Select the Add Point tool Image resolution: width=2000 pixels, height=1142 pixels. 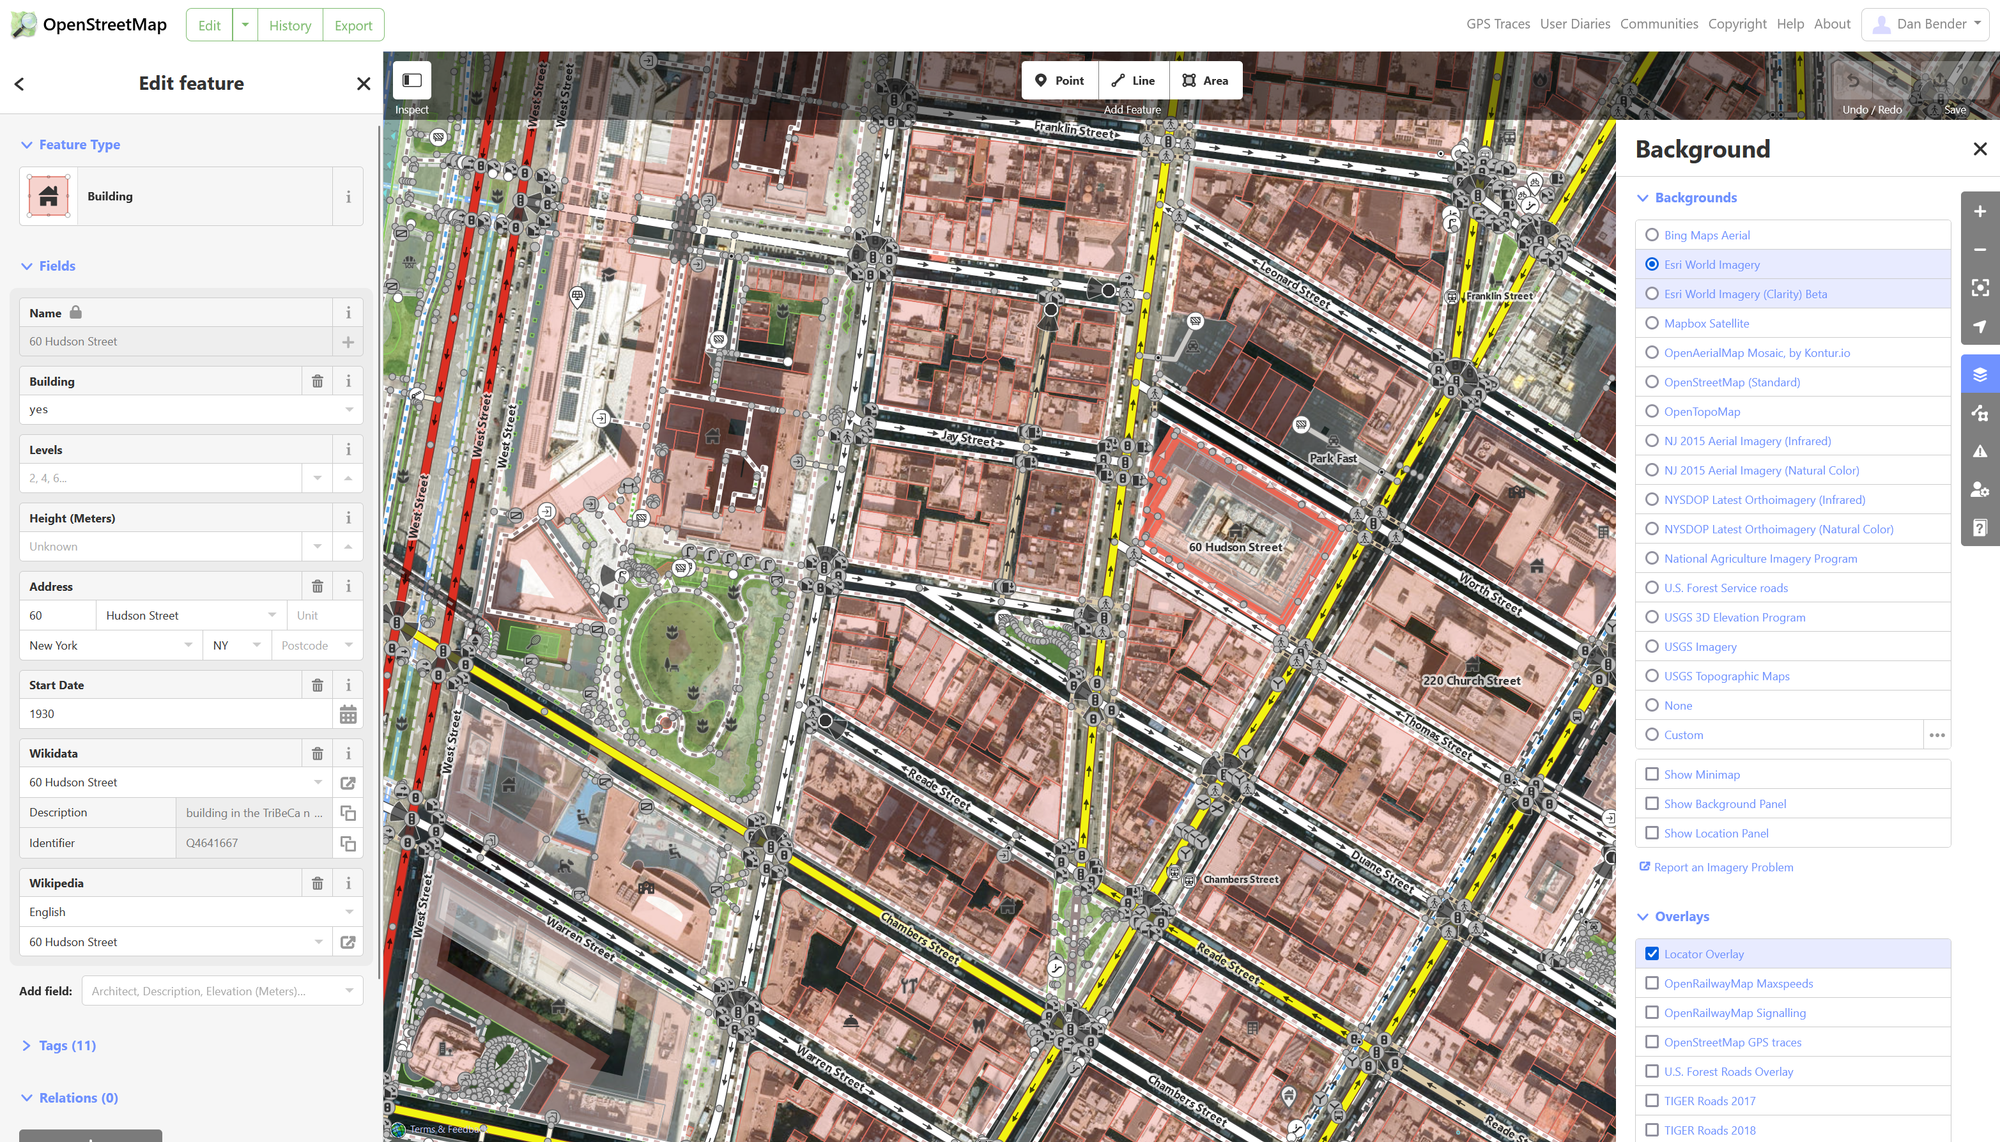[x=1059, y=80]
